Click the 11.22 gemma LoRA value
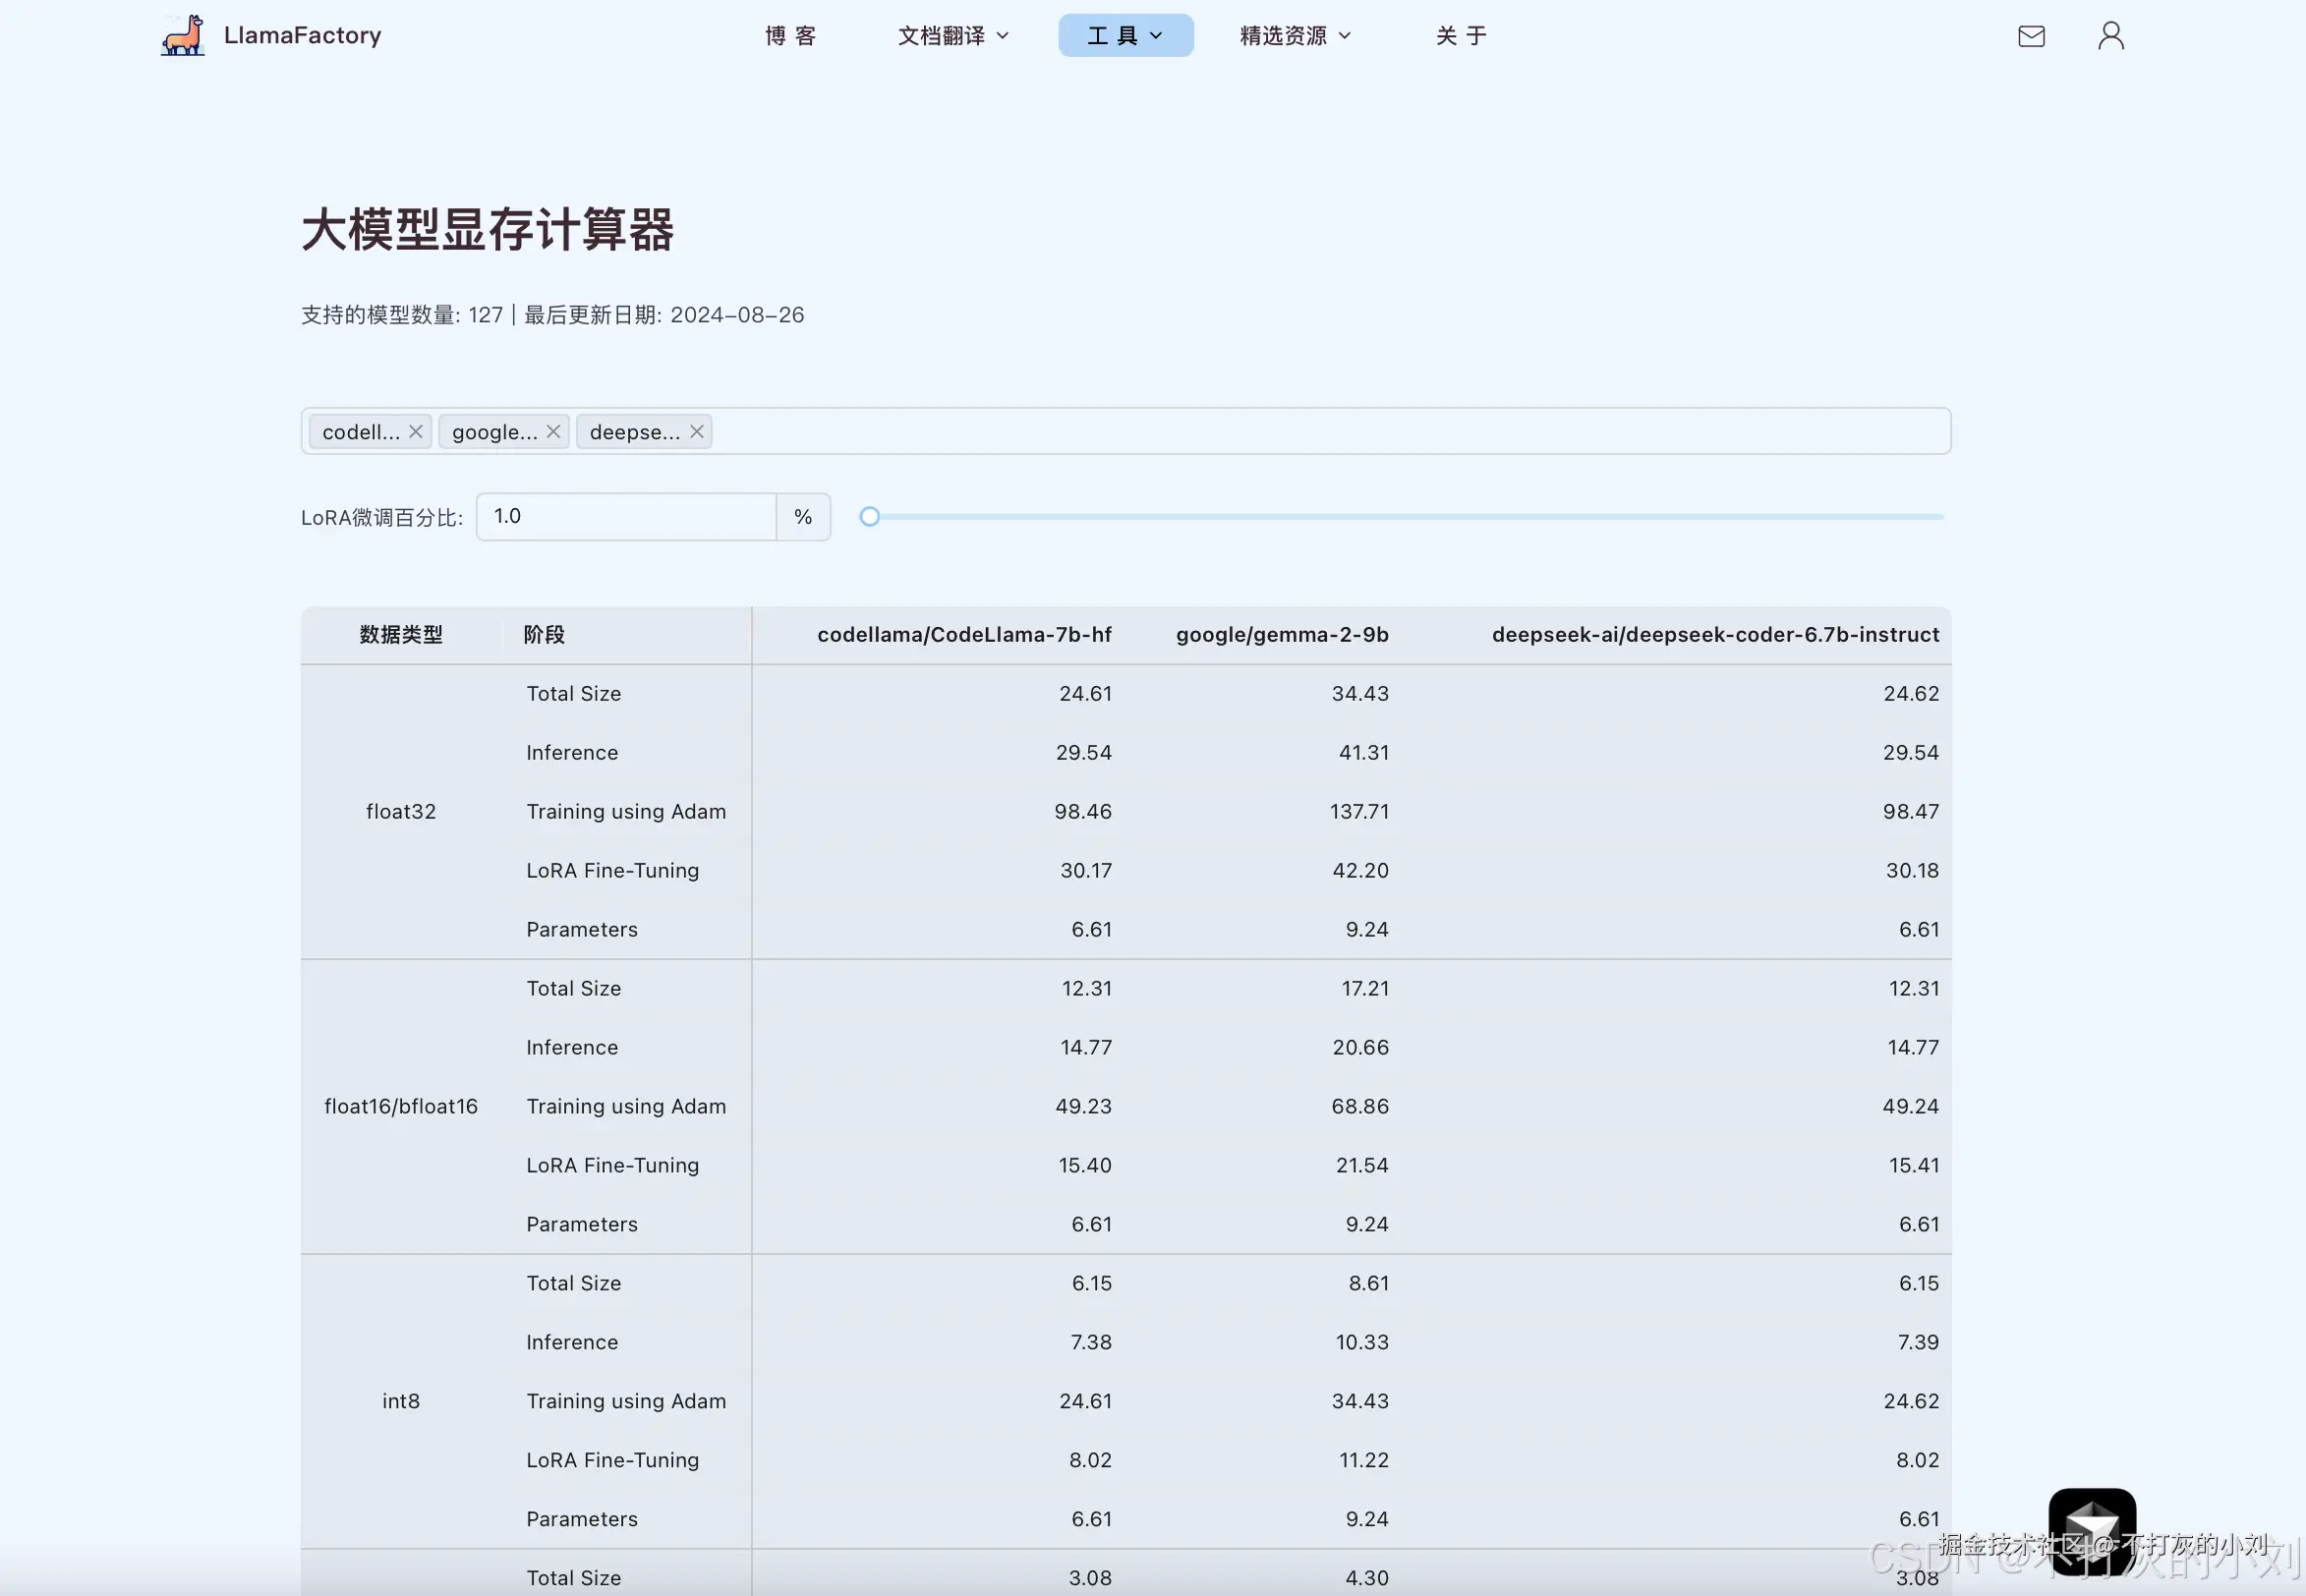This screenshot has width=2306, height=1596. 1364,1461
